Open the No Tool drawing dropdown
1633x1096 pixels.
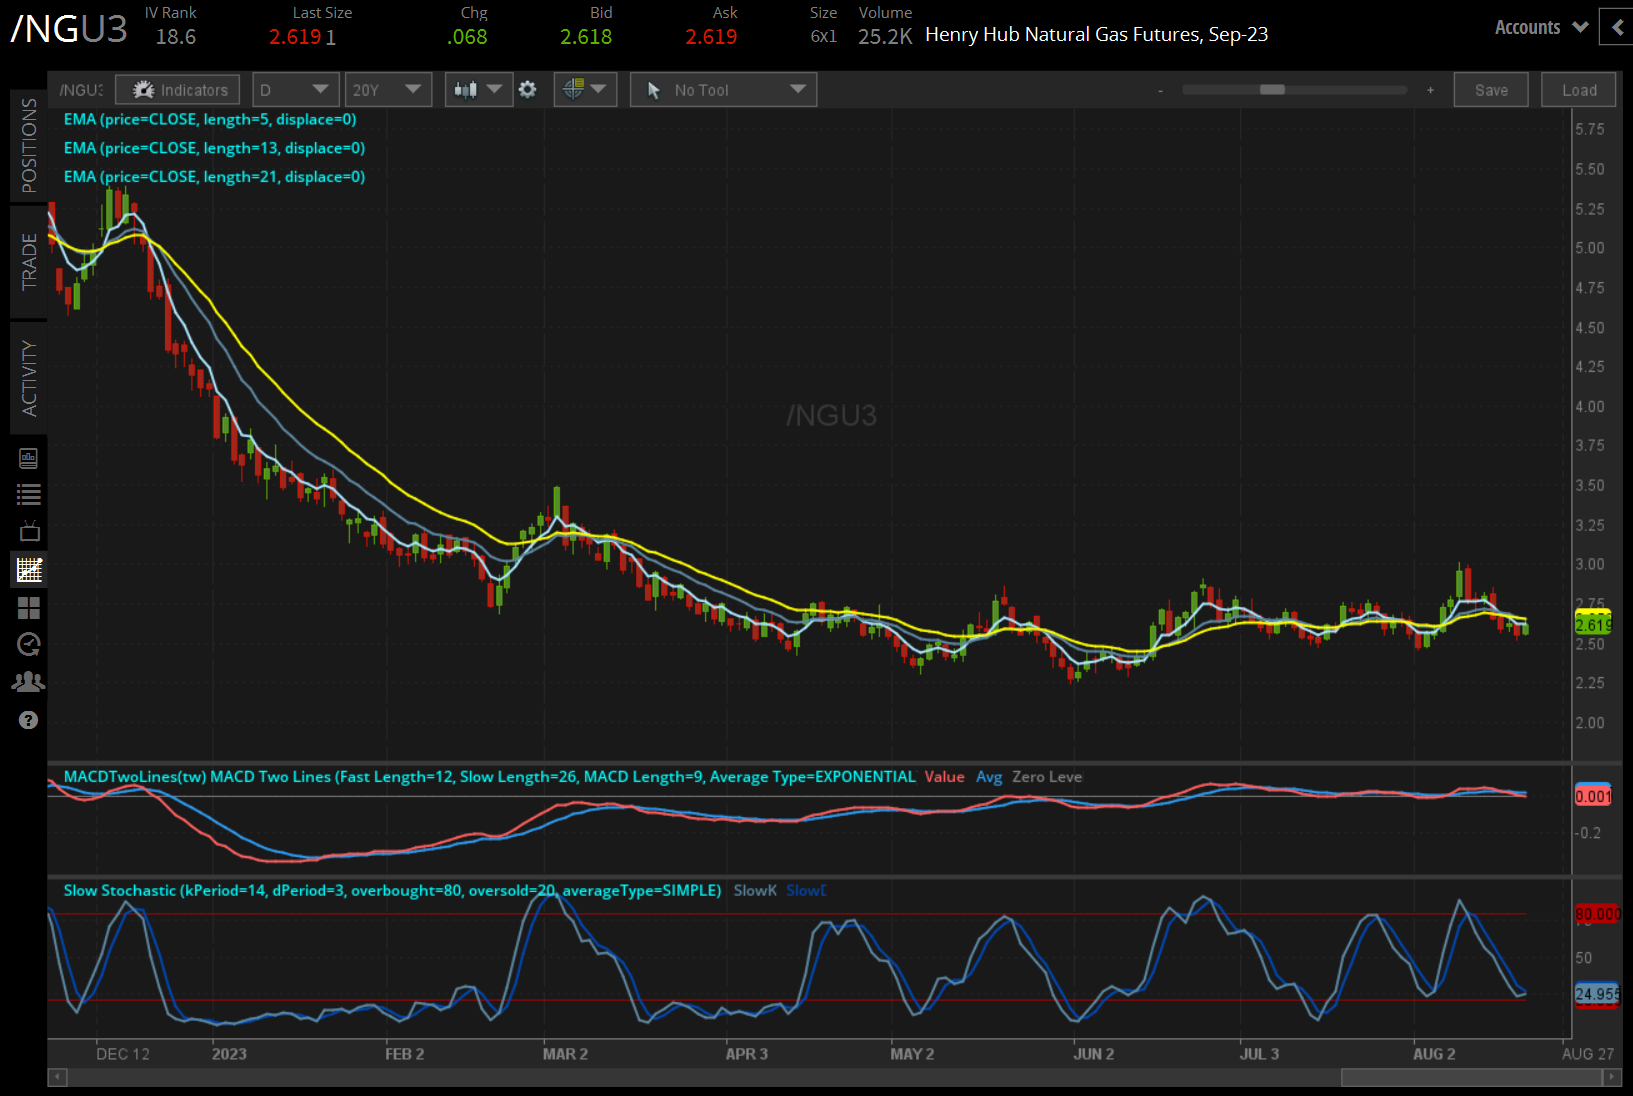coord(723,90)
